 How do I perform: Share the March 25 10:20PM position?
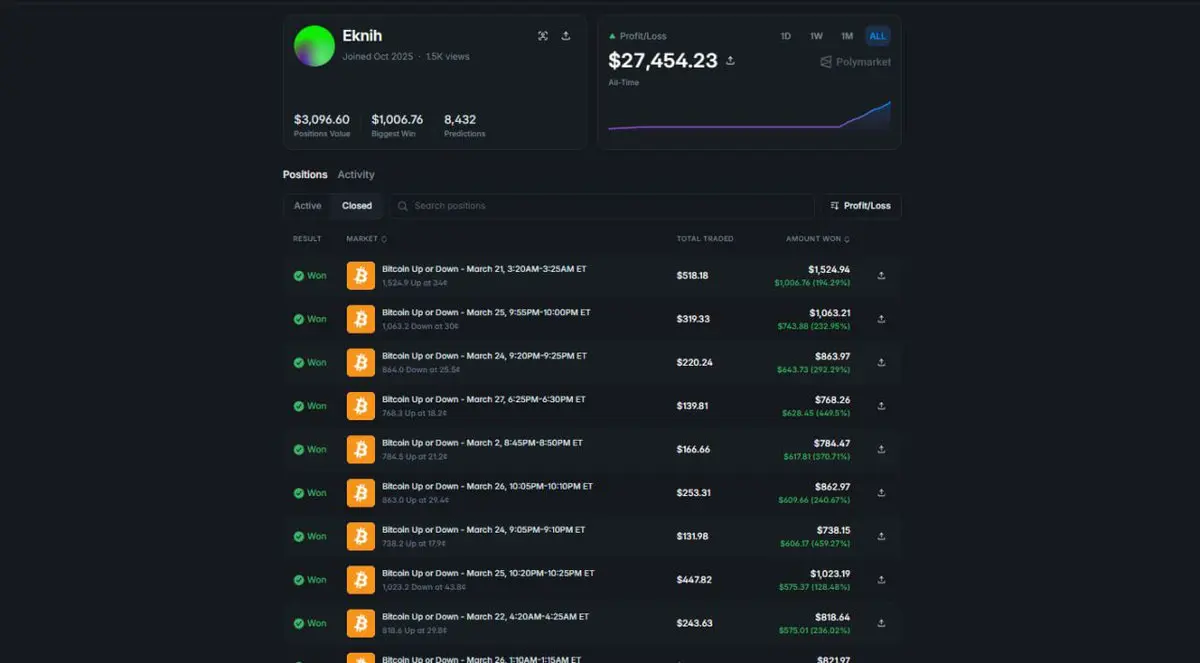(881, 580)
